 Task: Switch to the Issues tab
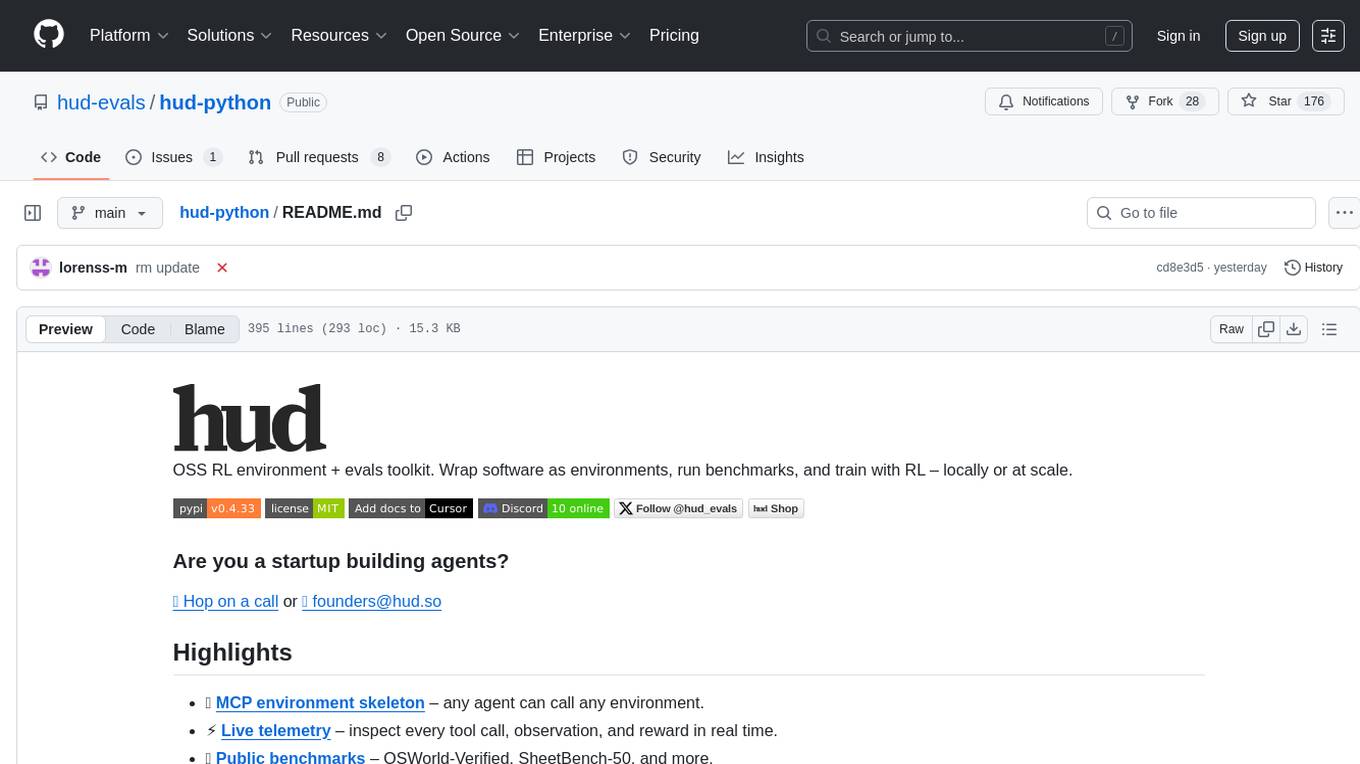point(174,157)
